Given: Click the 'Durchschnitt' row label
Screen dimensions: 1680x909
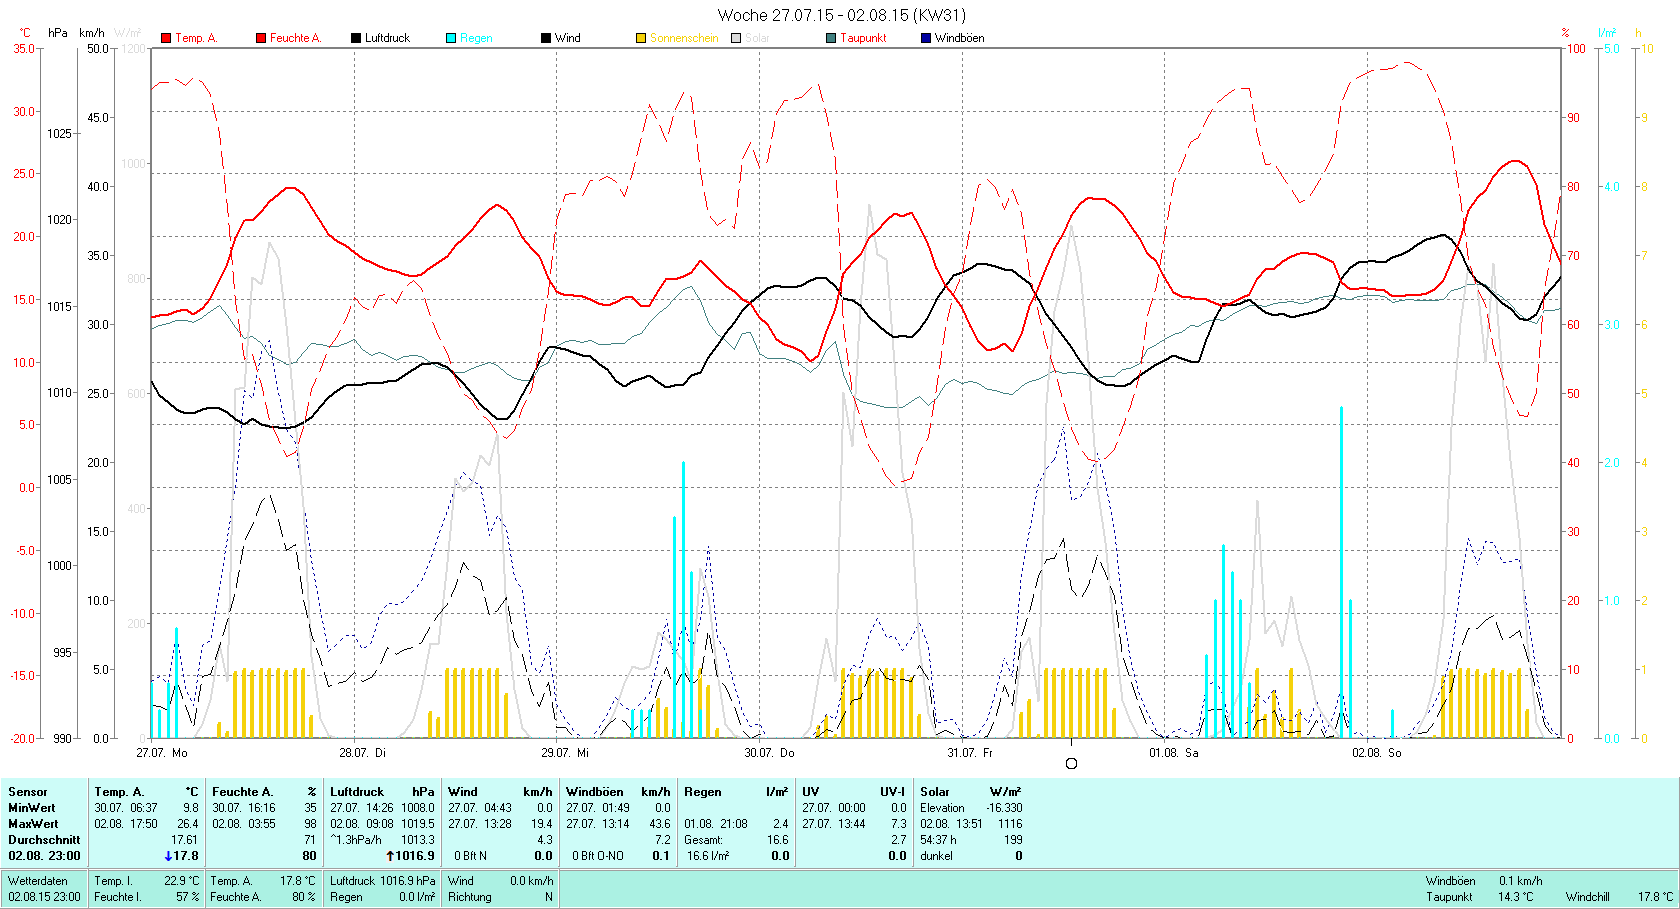Looking at the screenshot, I should pos(44,840).
